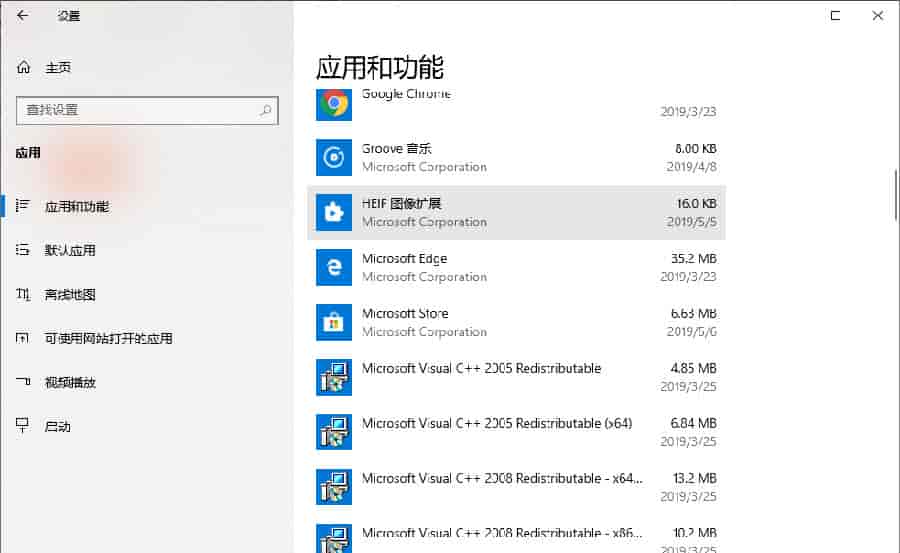The height and width of the screenshot is (553, 900).
Task: Click the 2019/5/5 date for HEIF
Action: pos(692,222)
